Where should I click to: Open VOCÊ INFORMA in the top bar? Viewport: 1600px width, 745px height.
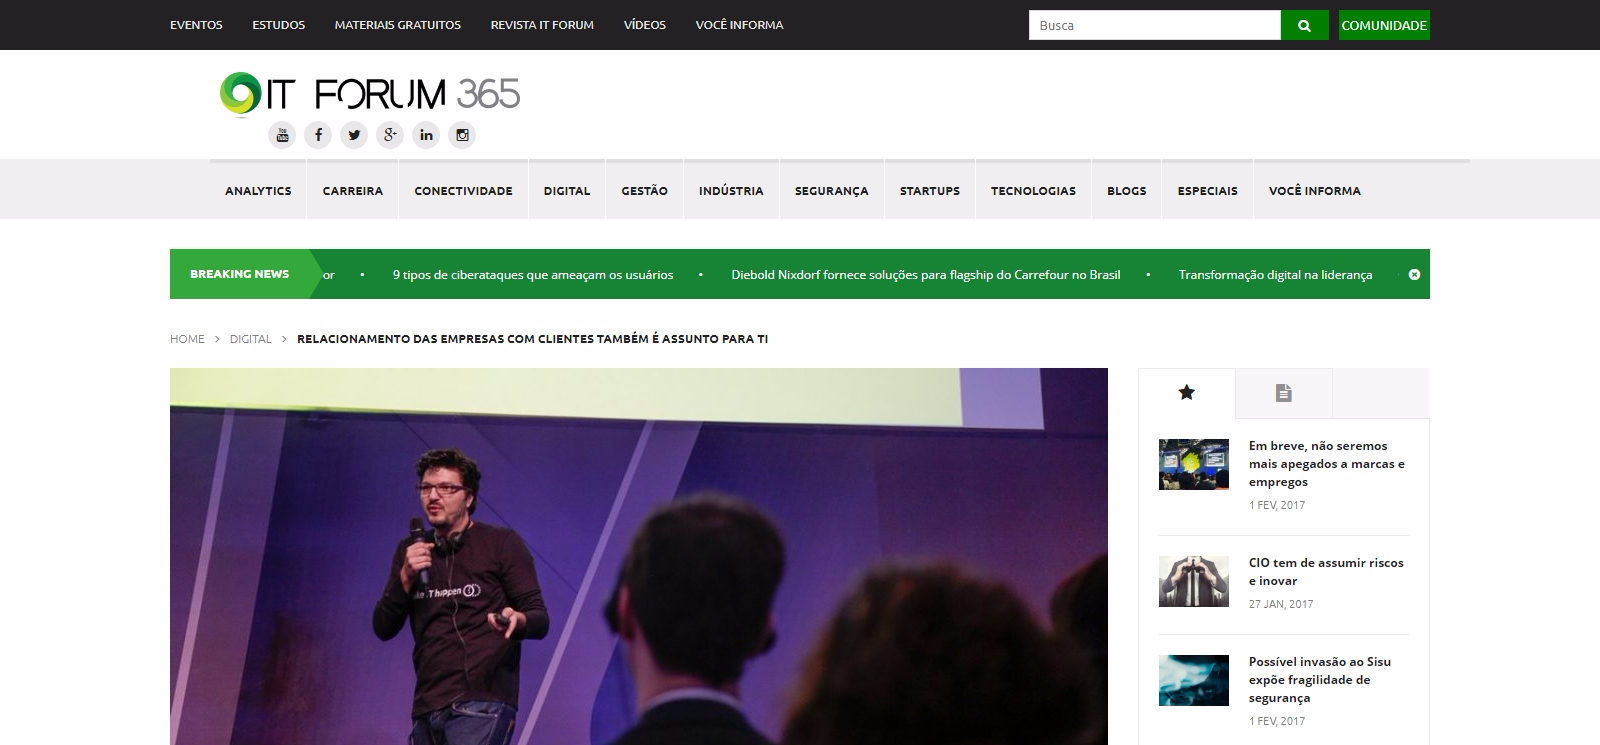coord(740,25)
